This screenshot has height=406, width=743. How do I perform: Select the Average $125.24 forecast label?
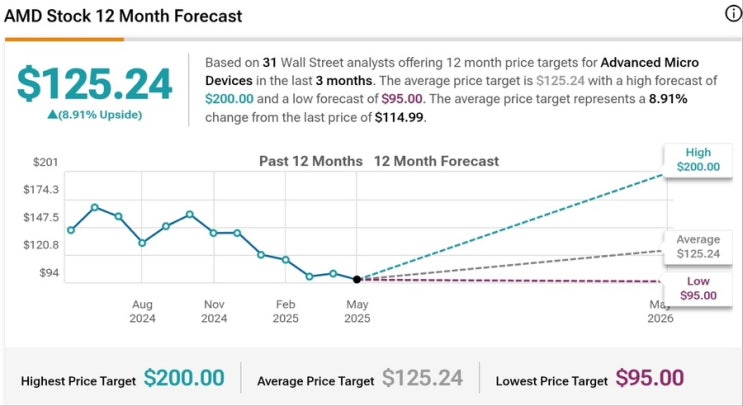point(697,246)
